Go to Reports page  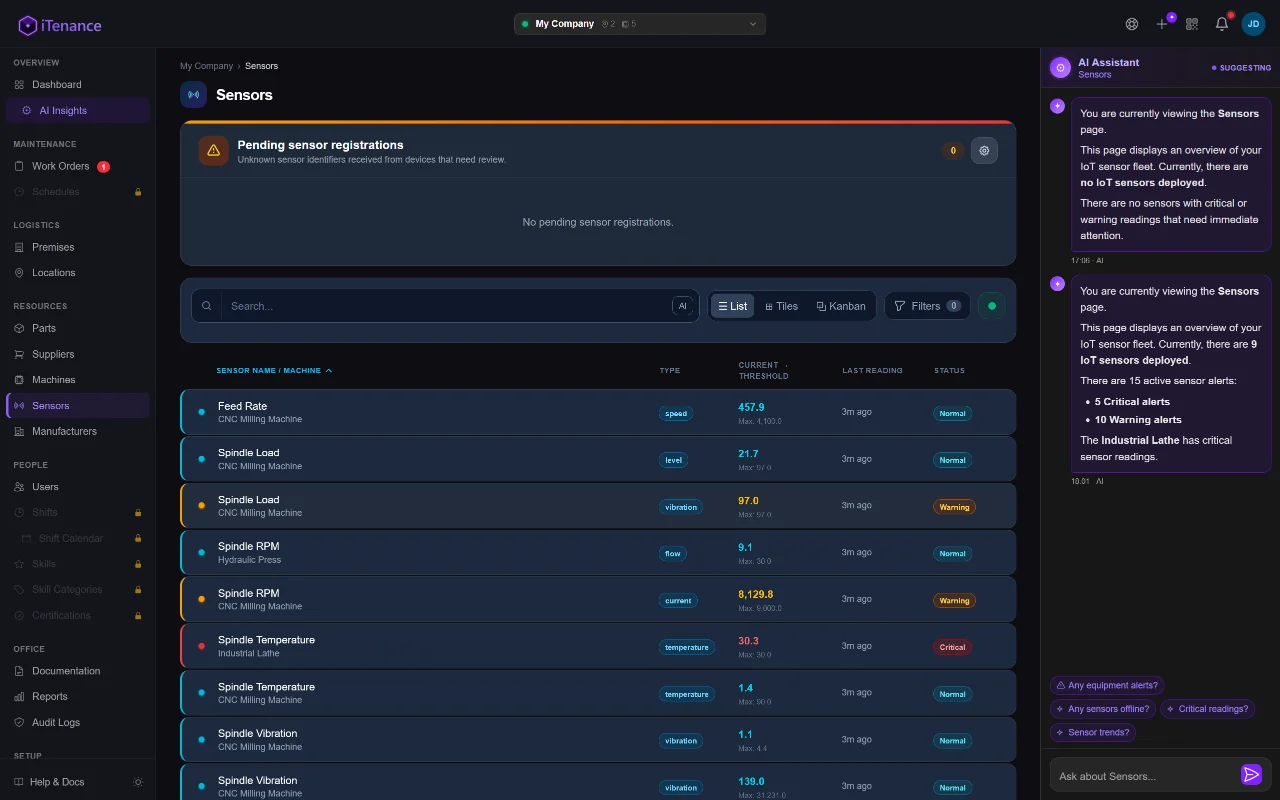[78, 697]
